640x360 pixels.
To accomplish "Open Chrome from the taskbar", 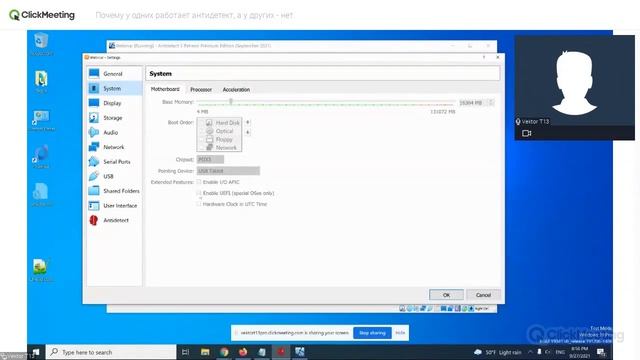I will (224, 352).
